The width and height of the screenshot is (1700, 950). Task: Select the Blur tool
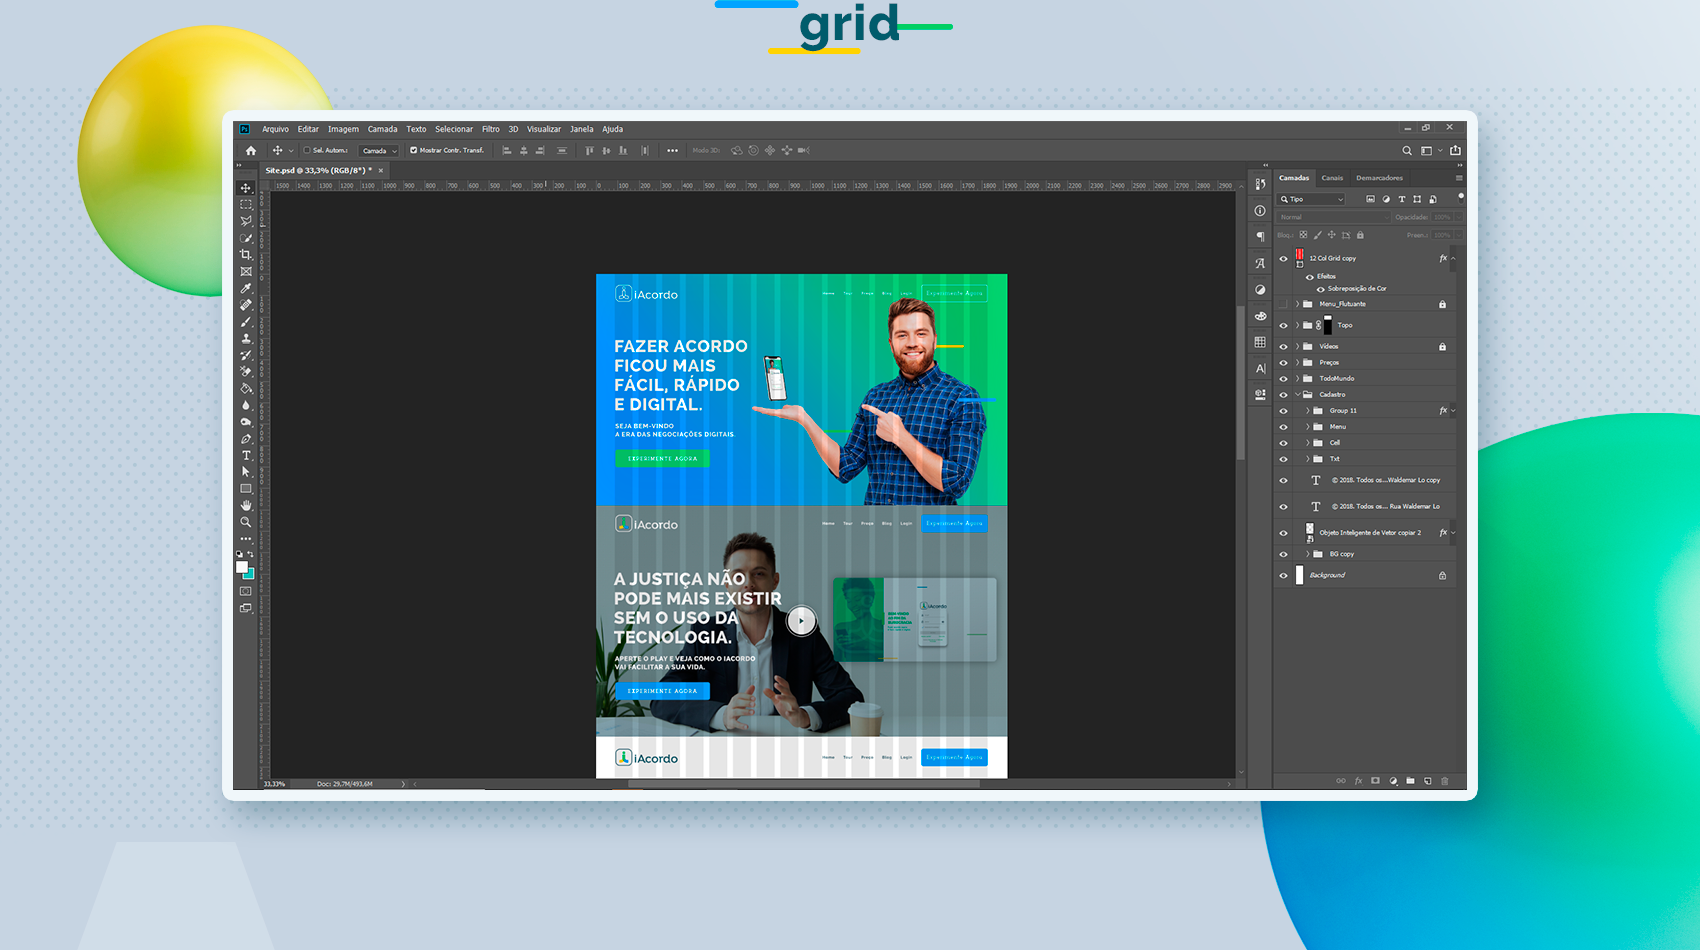tap(246, 405)
